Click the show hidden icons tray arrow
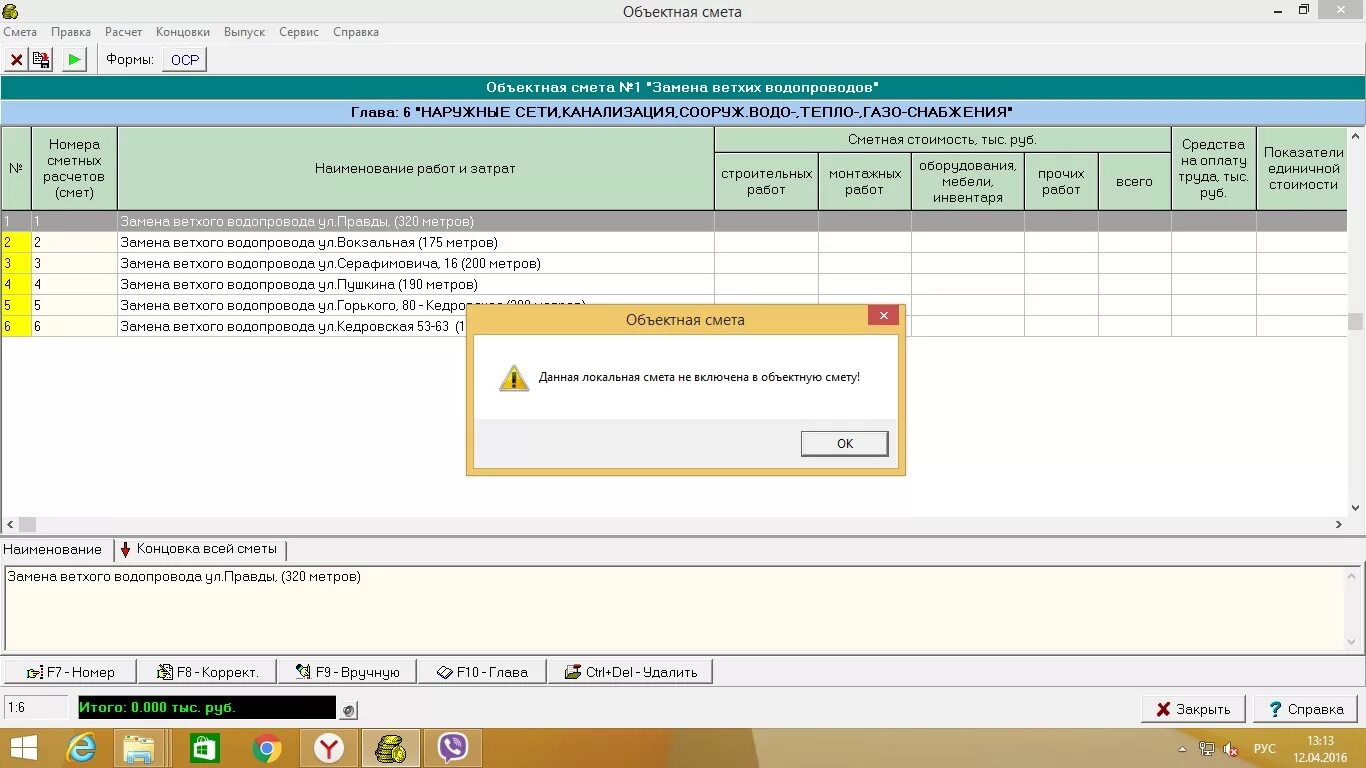Image resolution: width=1366 pixels, height=768 pixels. click(x=1182, y=749)
